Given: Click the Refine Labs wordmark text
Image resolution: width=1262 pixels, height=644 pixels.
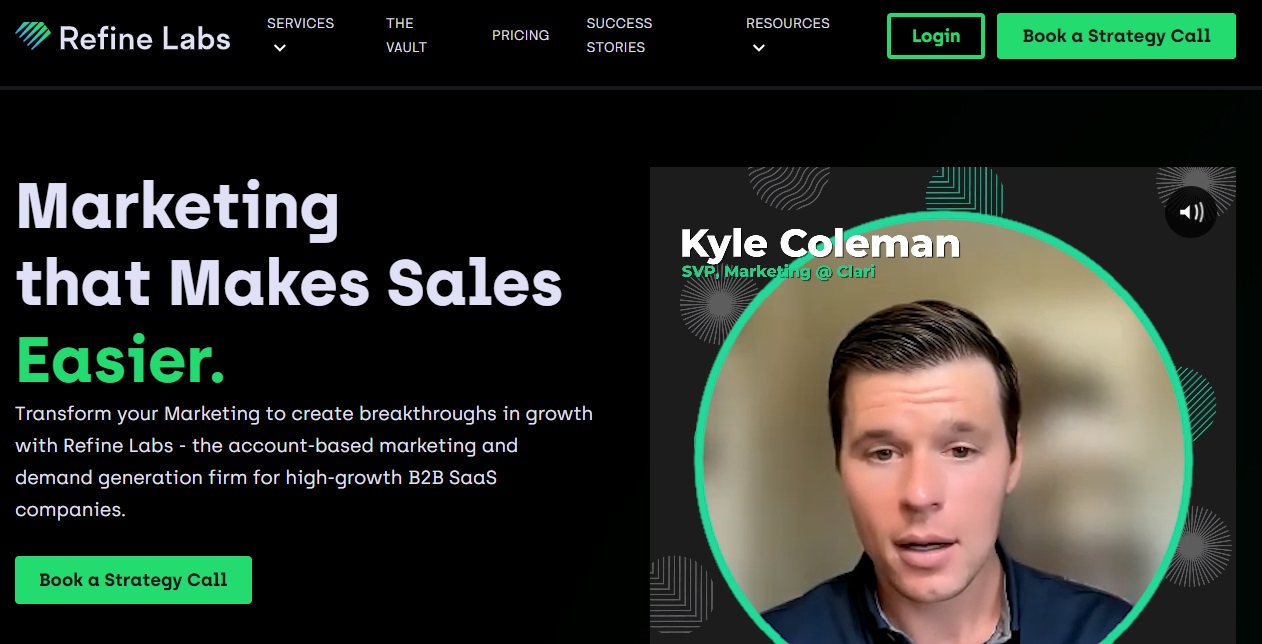Looking at the screenshot, I should (145, 38).
